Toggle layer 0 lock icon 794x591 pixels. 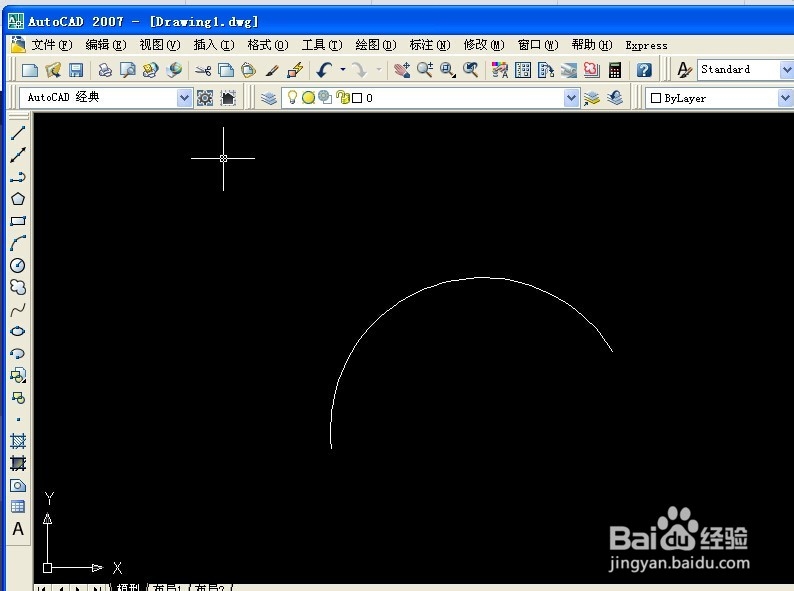(344, 97)
